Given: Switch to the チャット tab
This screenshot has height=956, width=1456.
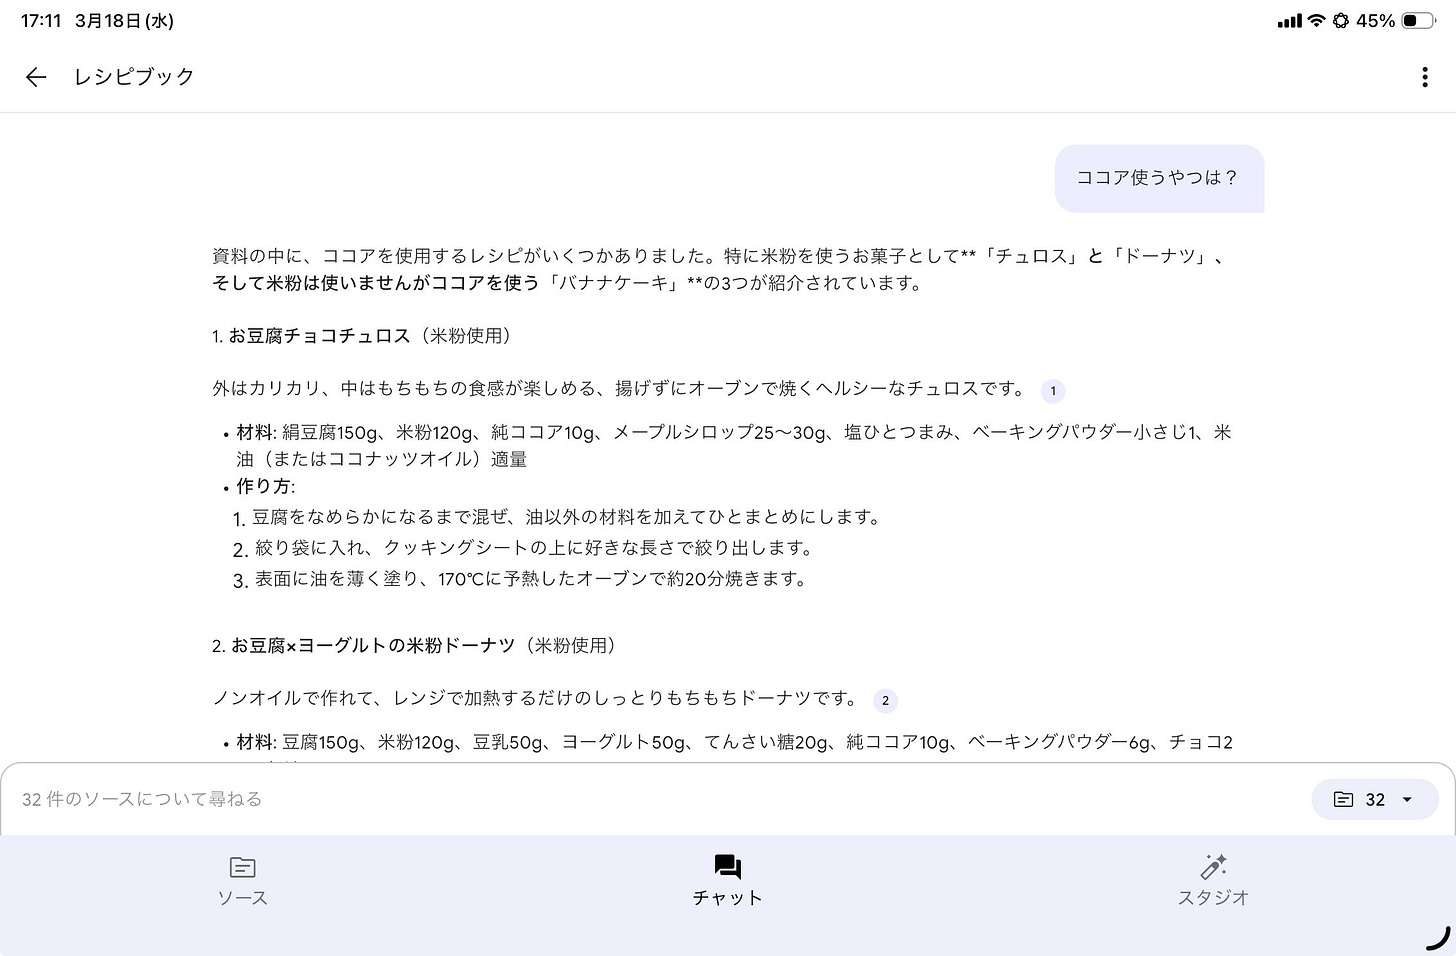Looking at the screenshot, I should (727, 878).
